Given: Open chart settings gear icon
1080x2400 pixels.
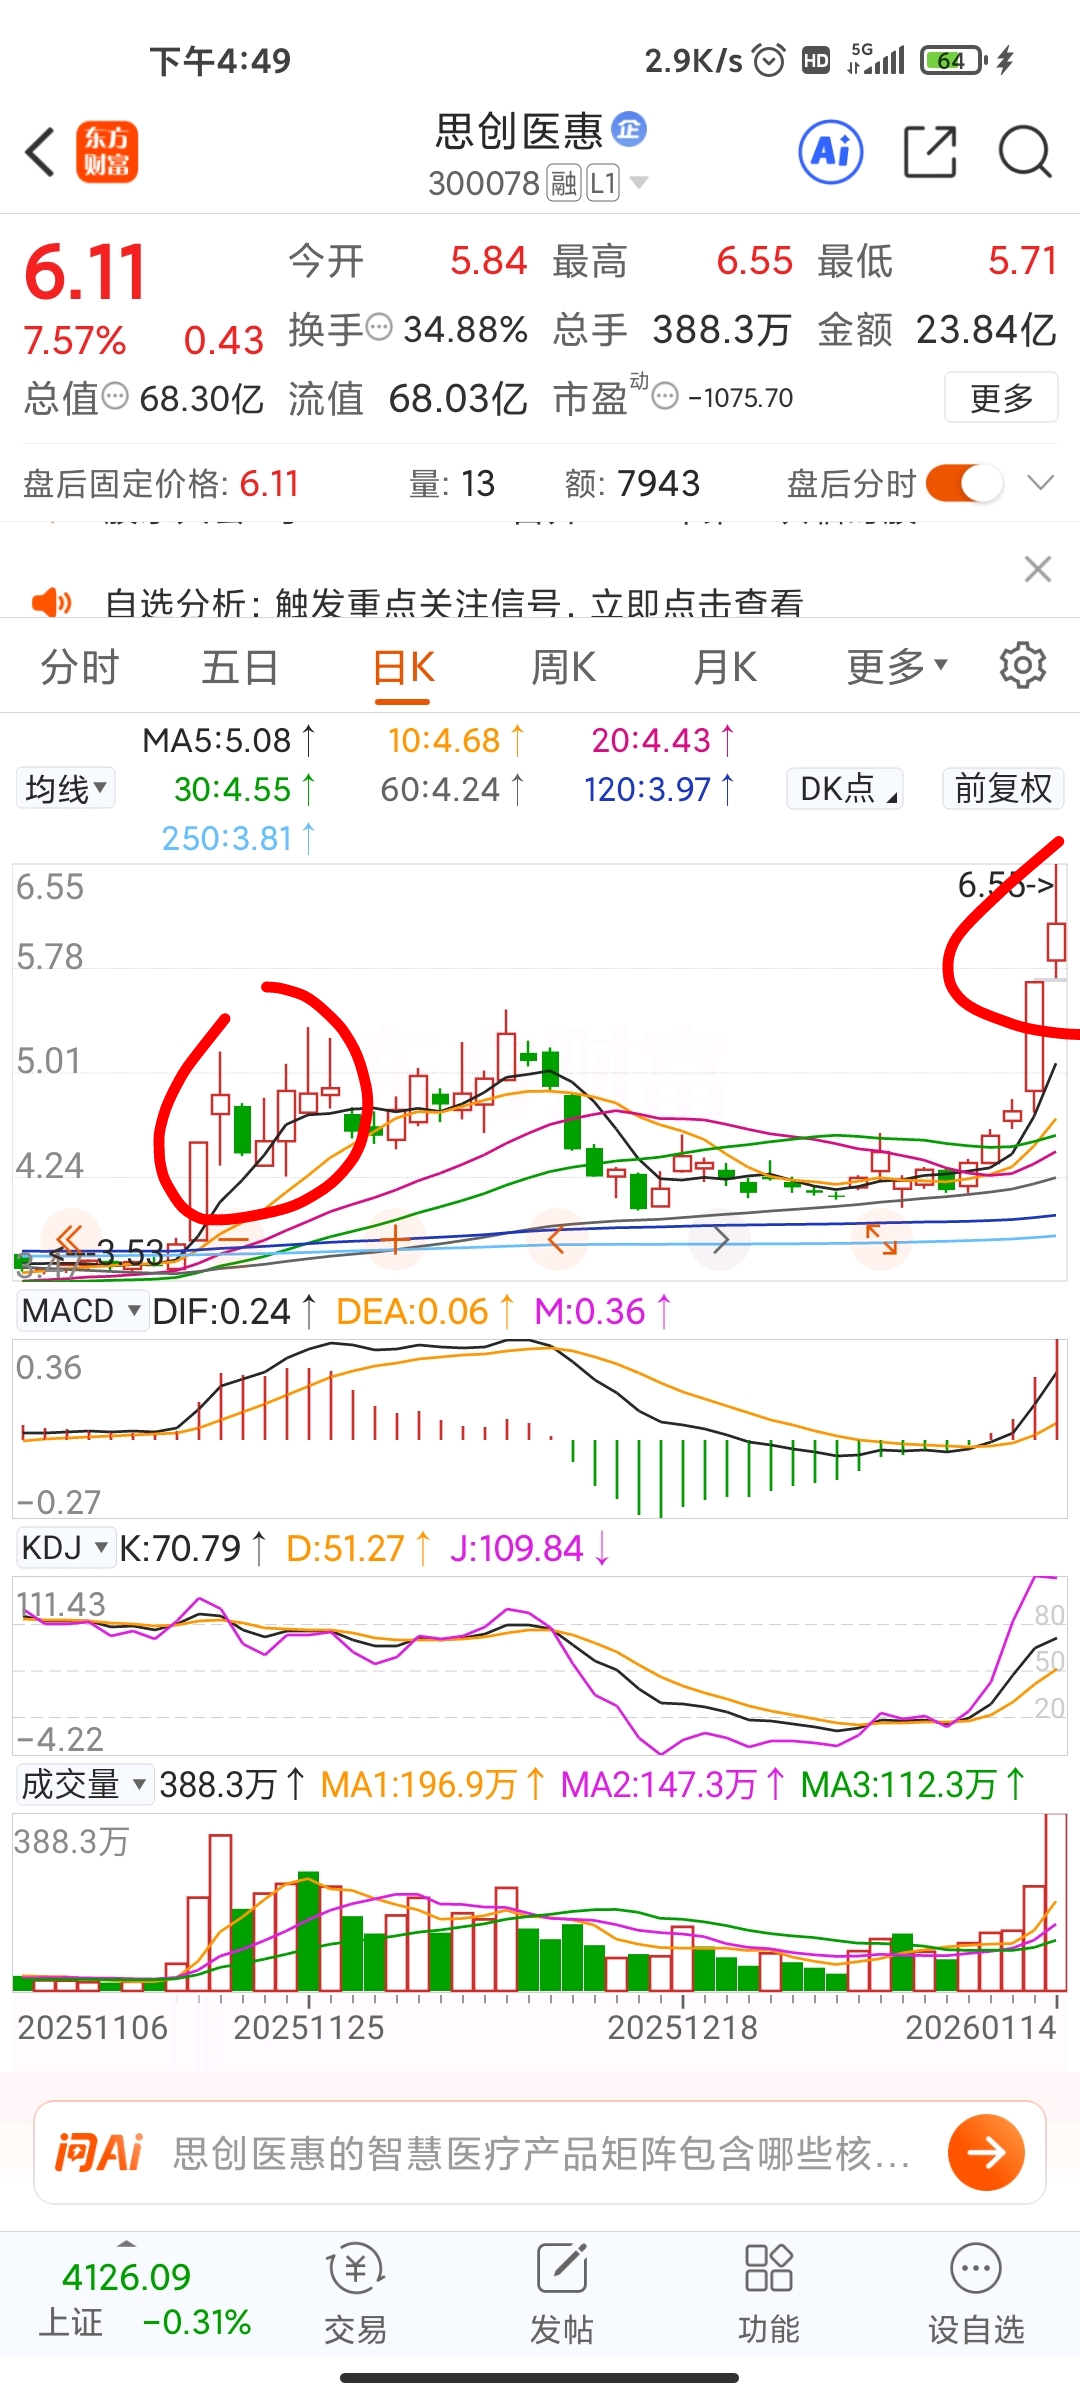Looking at the screenshot, I should pos(1023,666).
